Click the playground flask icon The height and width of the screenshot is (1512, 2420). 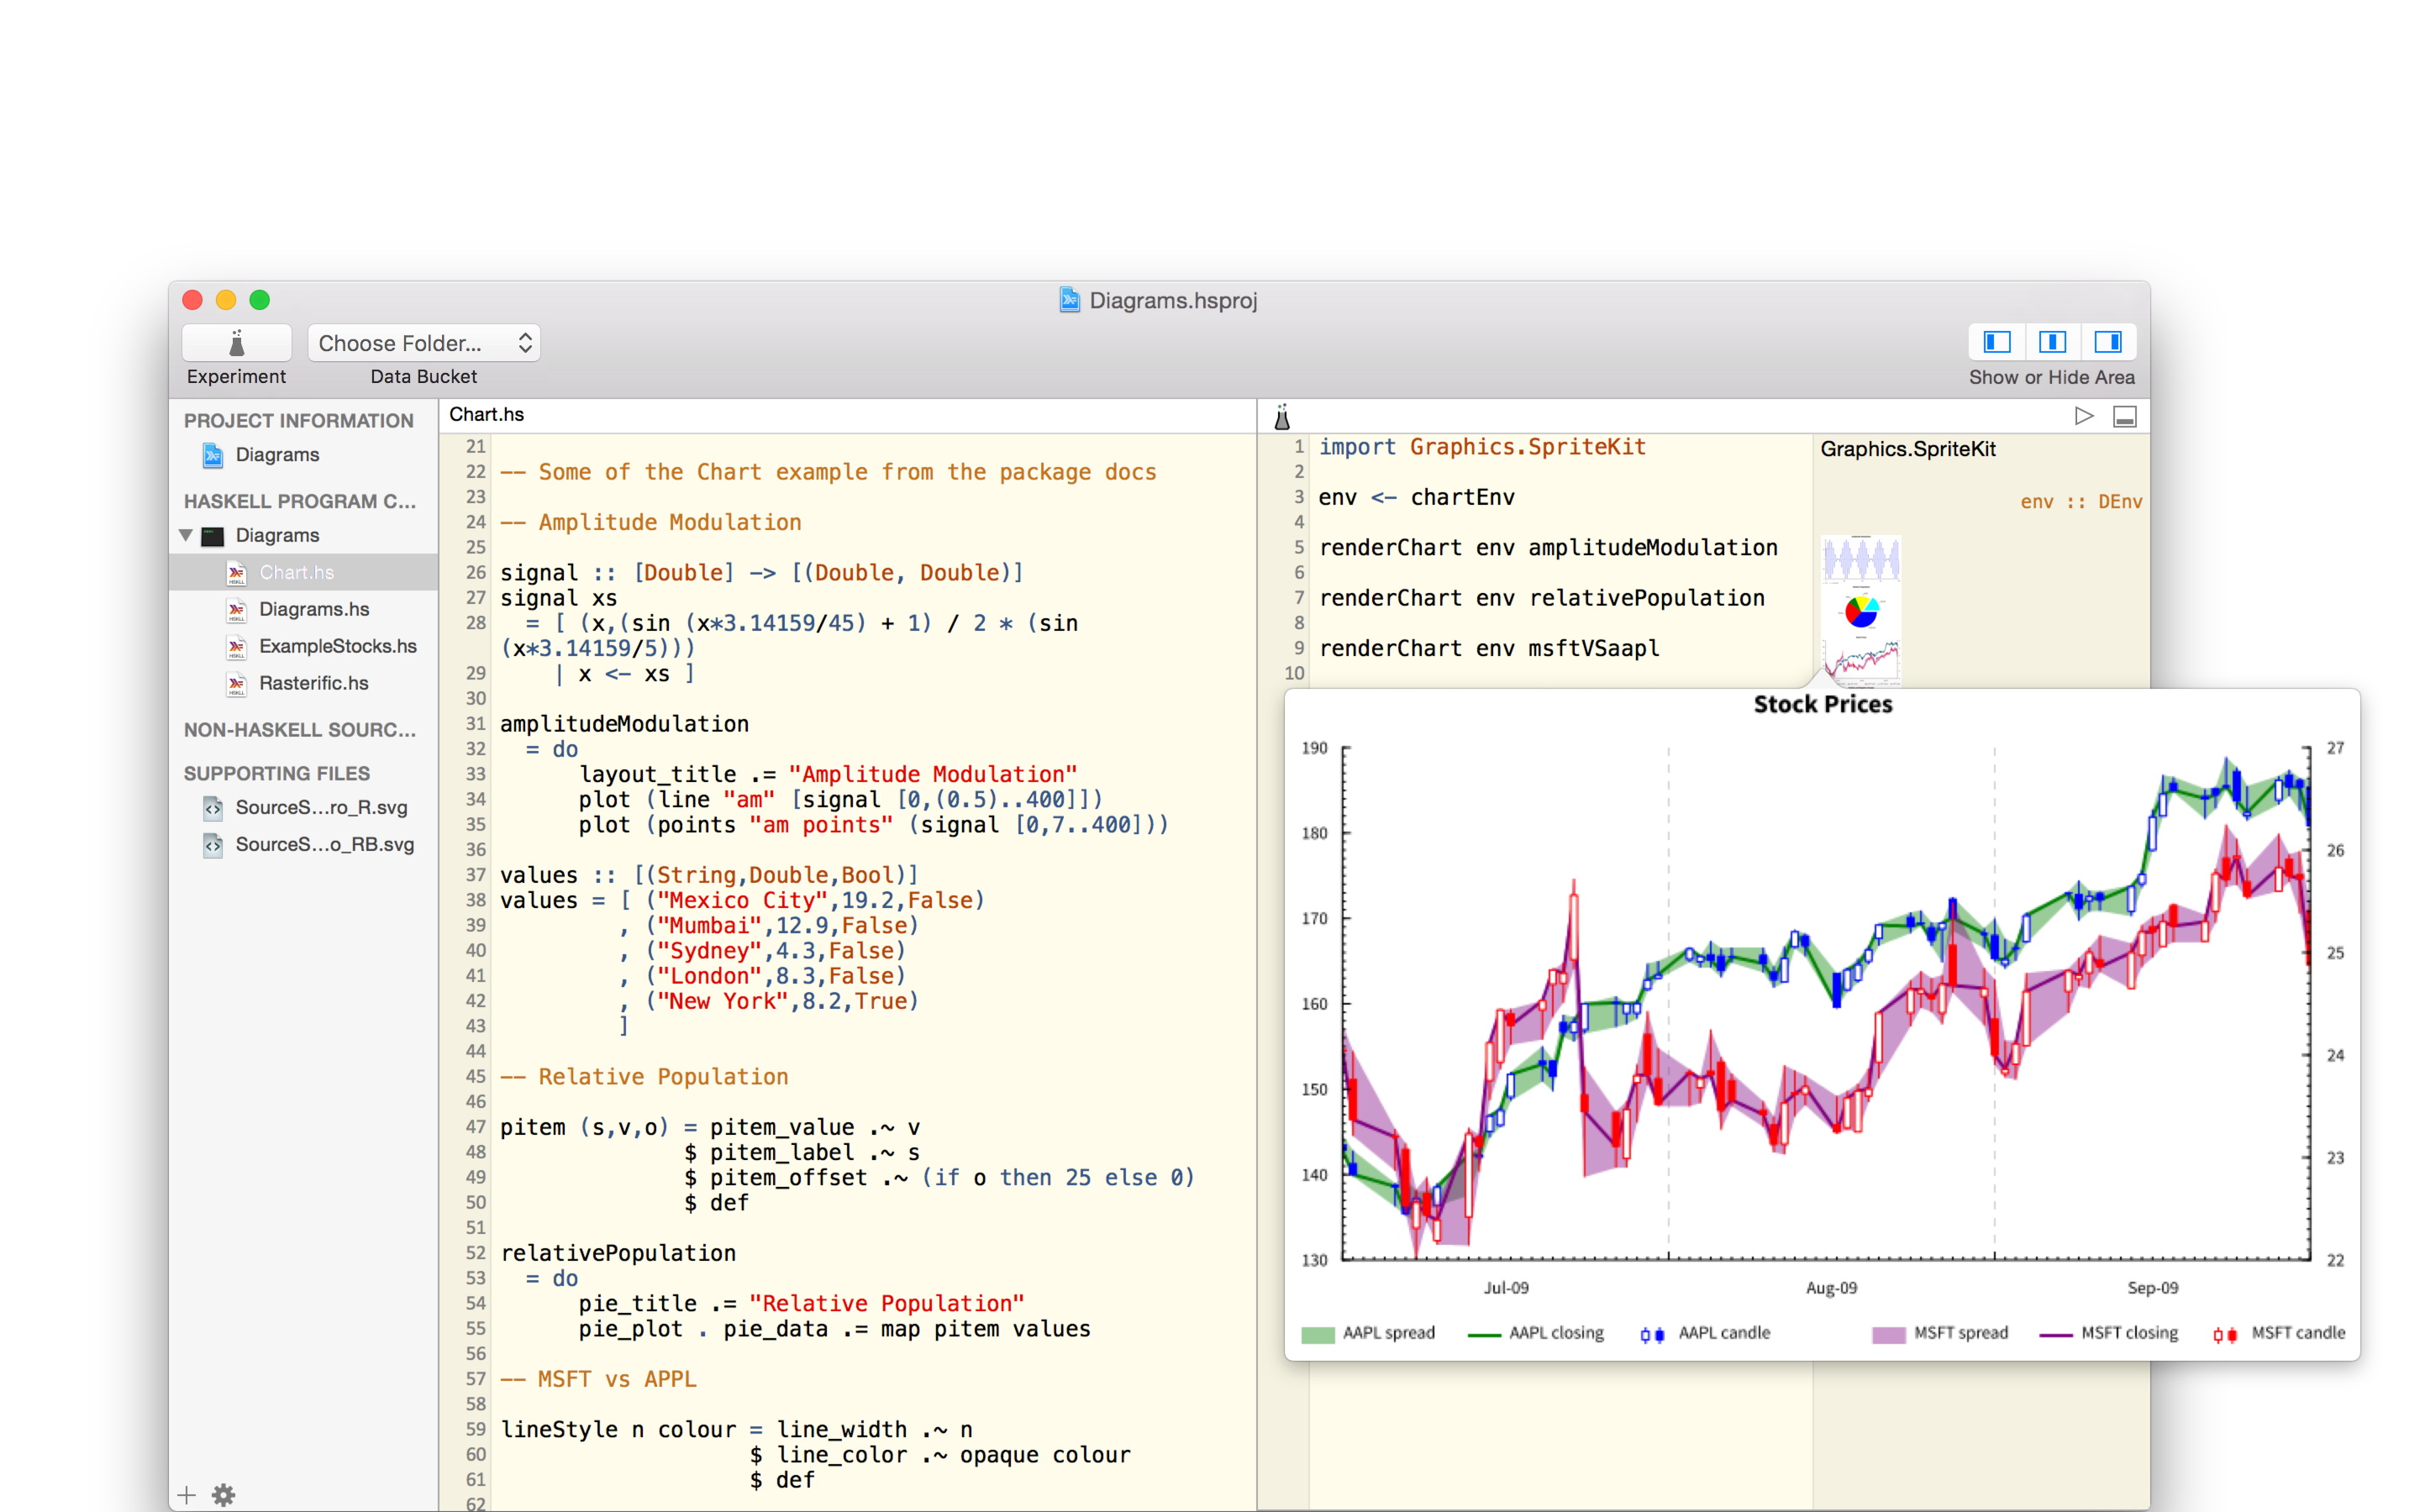(x=1282, y=416)
